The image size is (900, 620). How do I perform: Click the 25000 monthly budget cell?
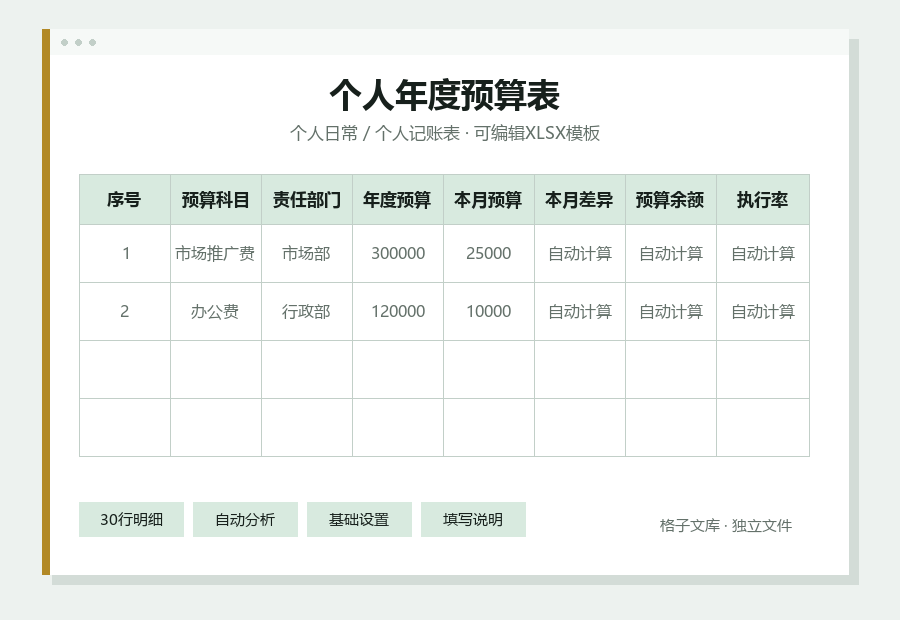point(489,253)
